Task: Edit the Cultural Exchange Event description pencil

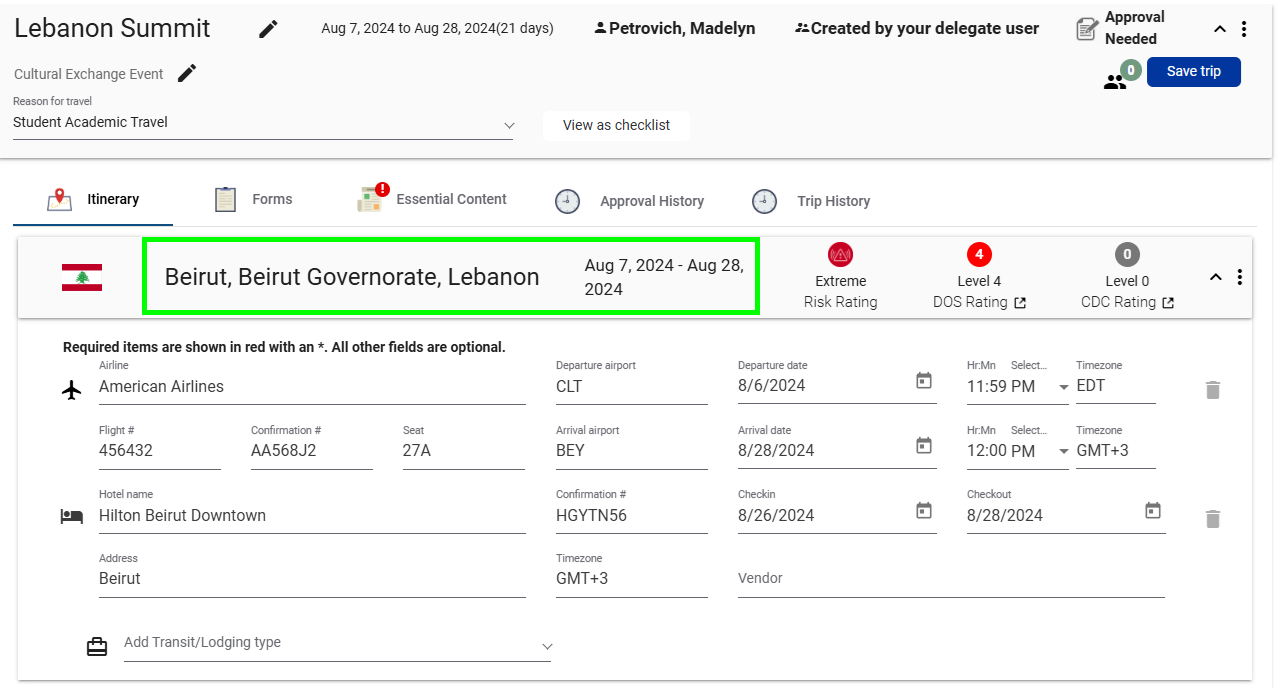Action: [187, 73]
